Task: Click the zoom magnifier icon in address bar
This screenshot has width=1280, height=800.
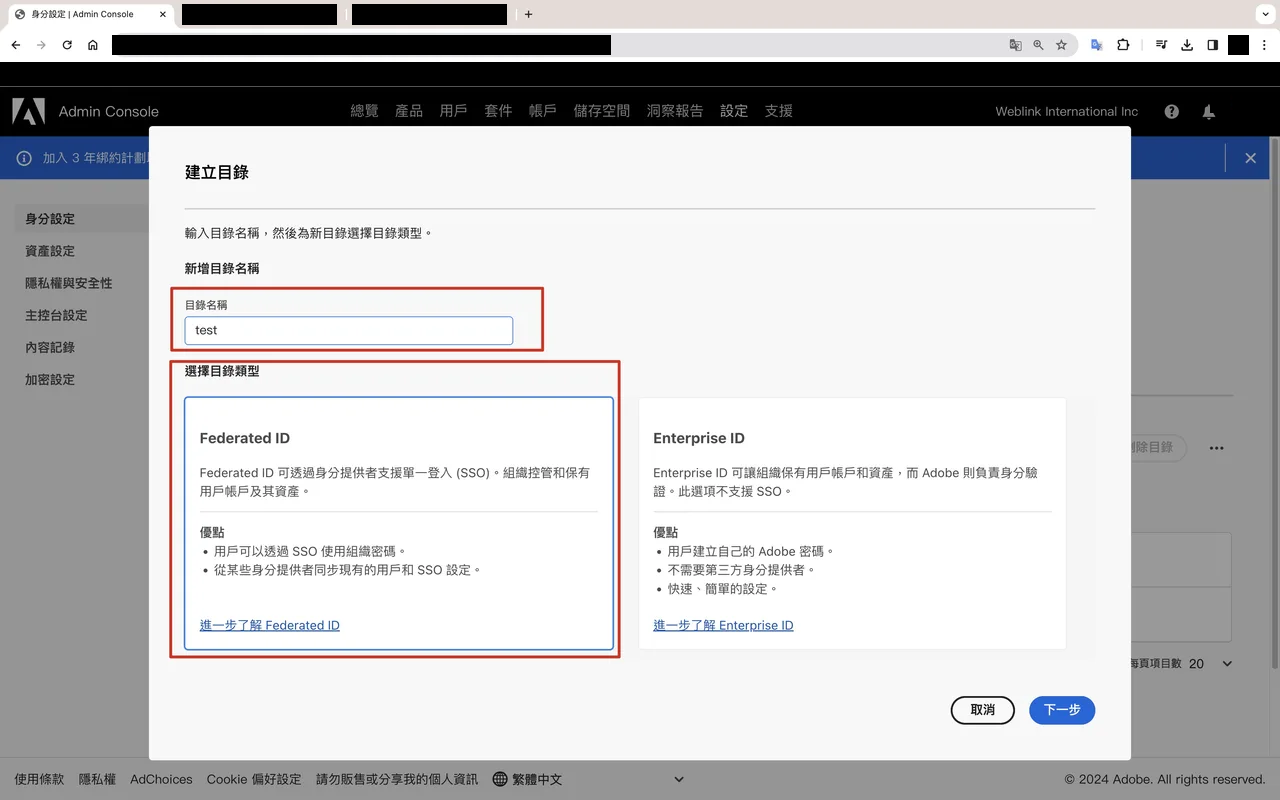Action: pyautogui.click(x=1038, y=45)
